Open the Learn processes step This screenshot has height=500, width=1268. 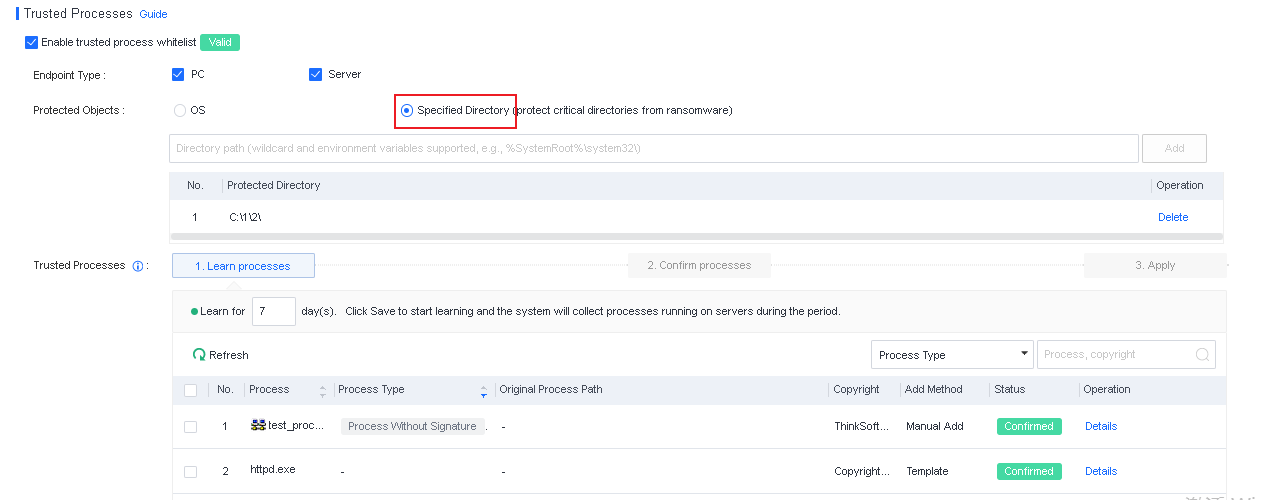(243, 266)
